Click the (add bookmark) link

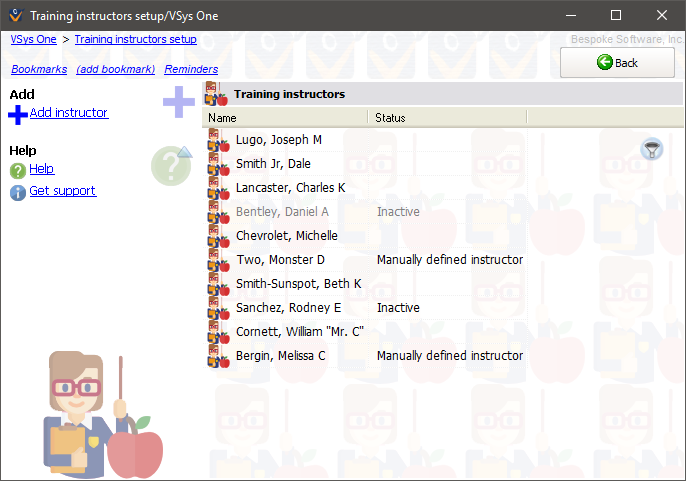coord(115,69)
